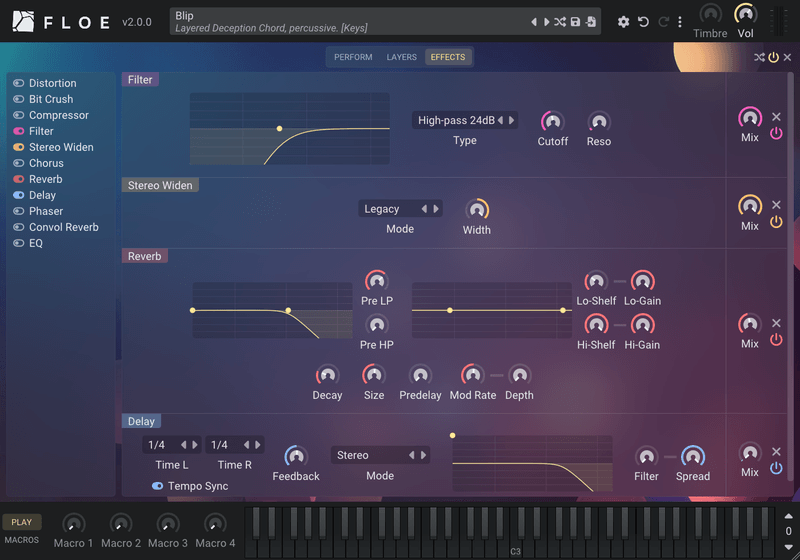
Task: Turn on the Chorus effect switch
Action: tap(19, 163)
